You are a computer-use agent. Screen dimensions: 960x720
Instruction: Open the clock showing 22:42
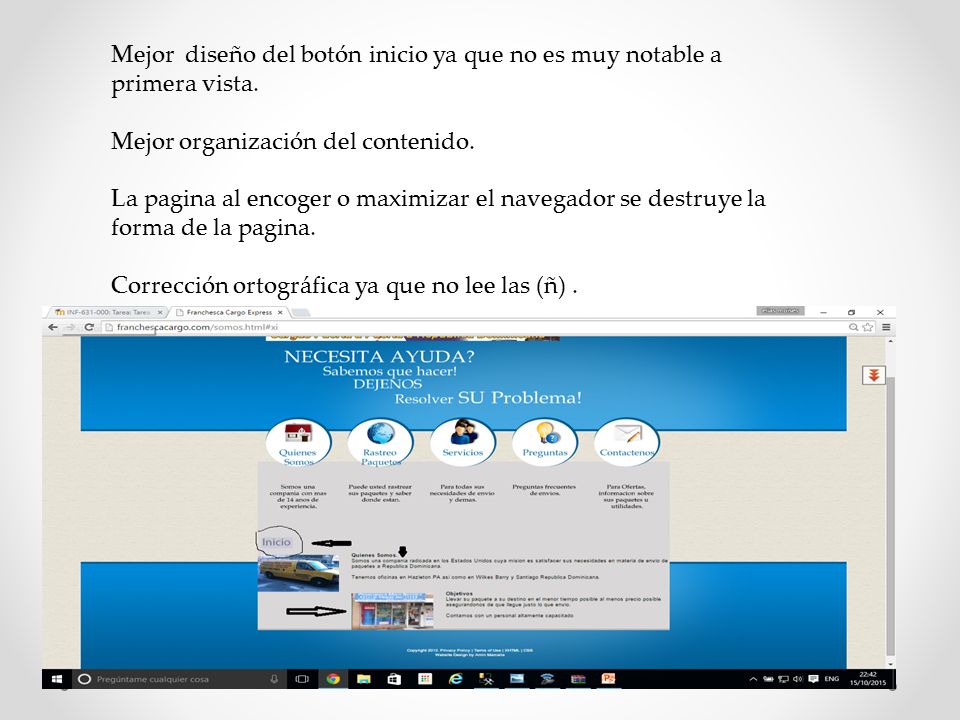coord(868,679)
